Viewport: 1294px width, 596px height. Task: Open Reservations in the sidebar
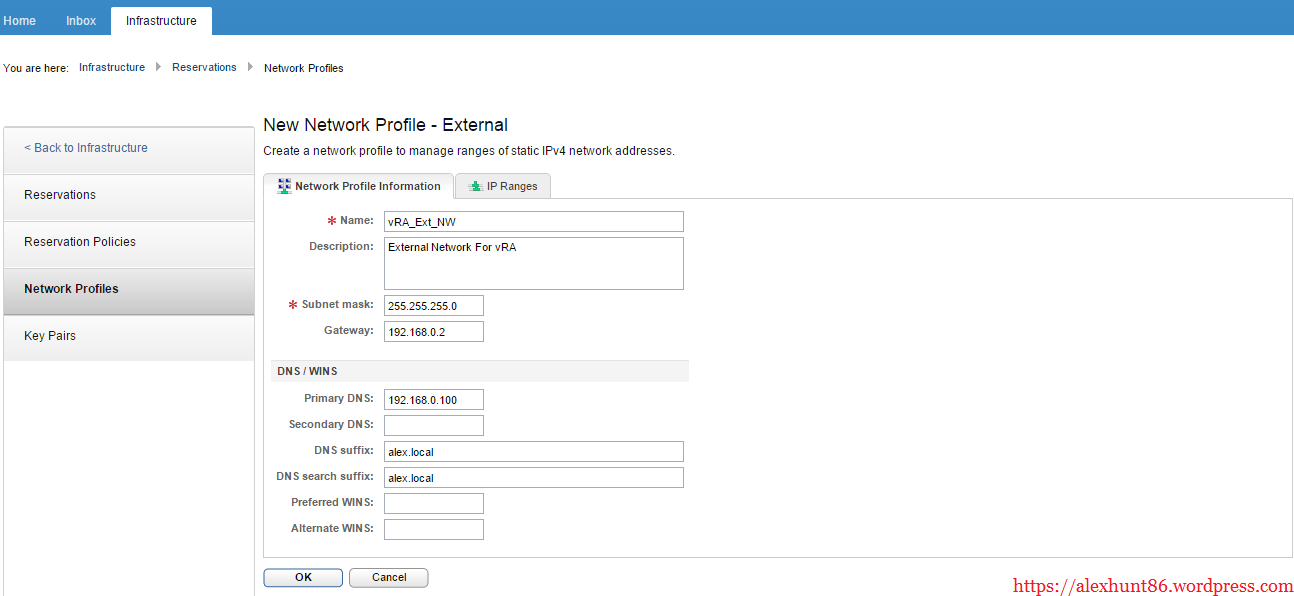point(60,195)
